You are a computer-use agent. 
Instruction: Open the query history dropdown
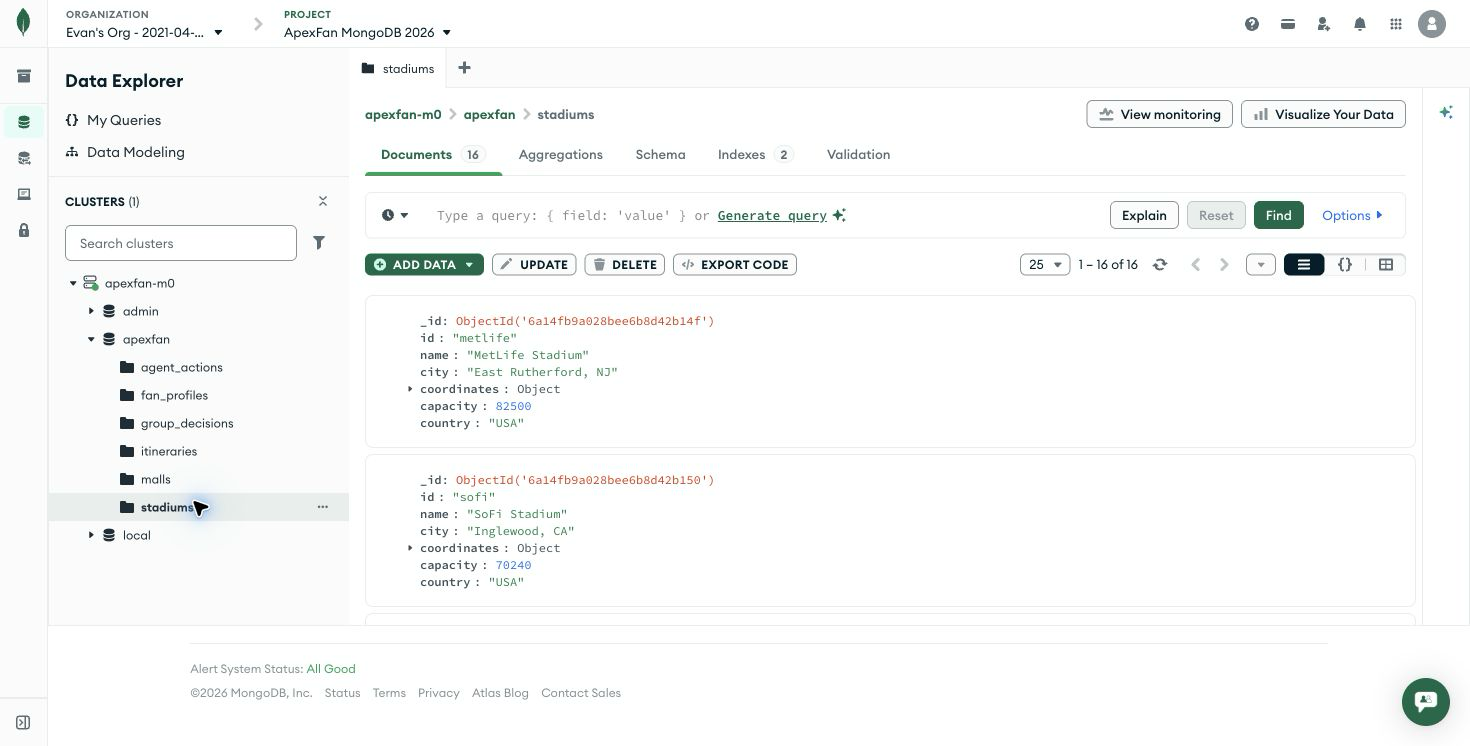395,215
